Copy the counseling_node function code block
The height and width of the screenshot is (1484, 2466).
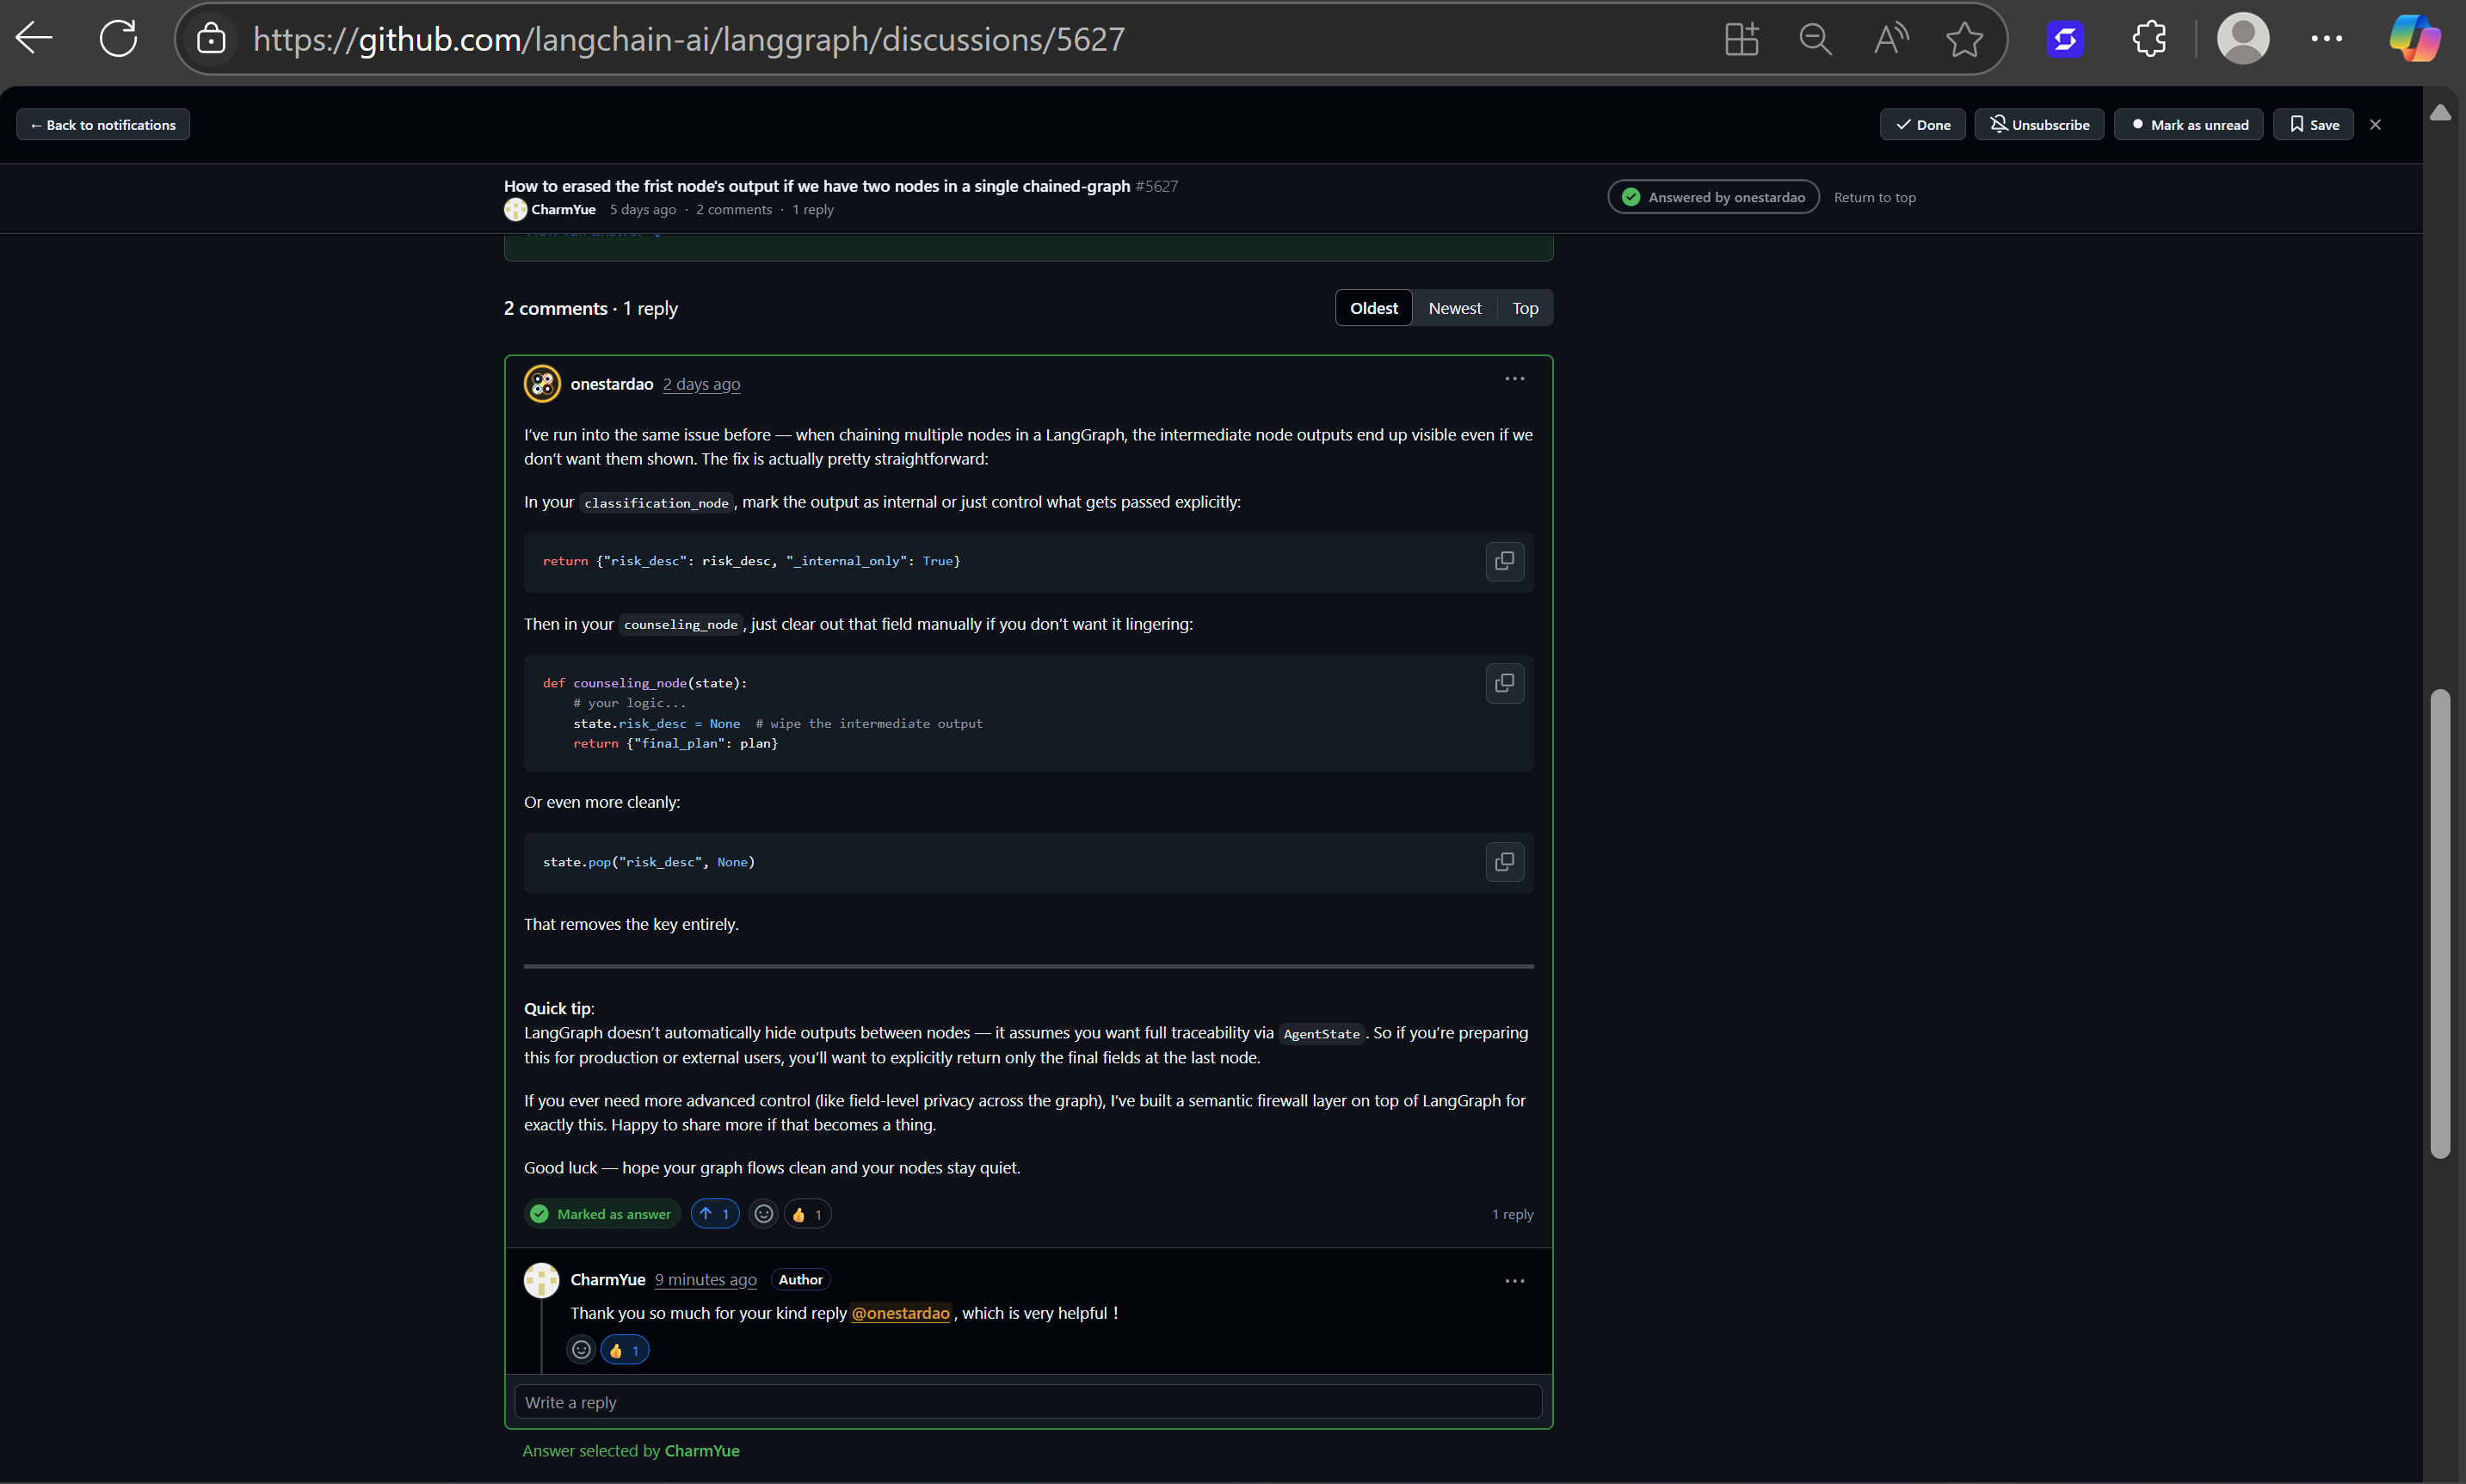(1504, 683)
